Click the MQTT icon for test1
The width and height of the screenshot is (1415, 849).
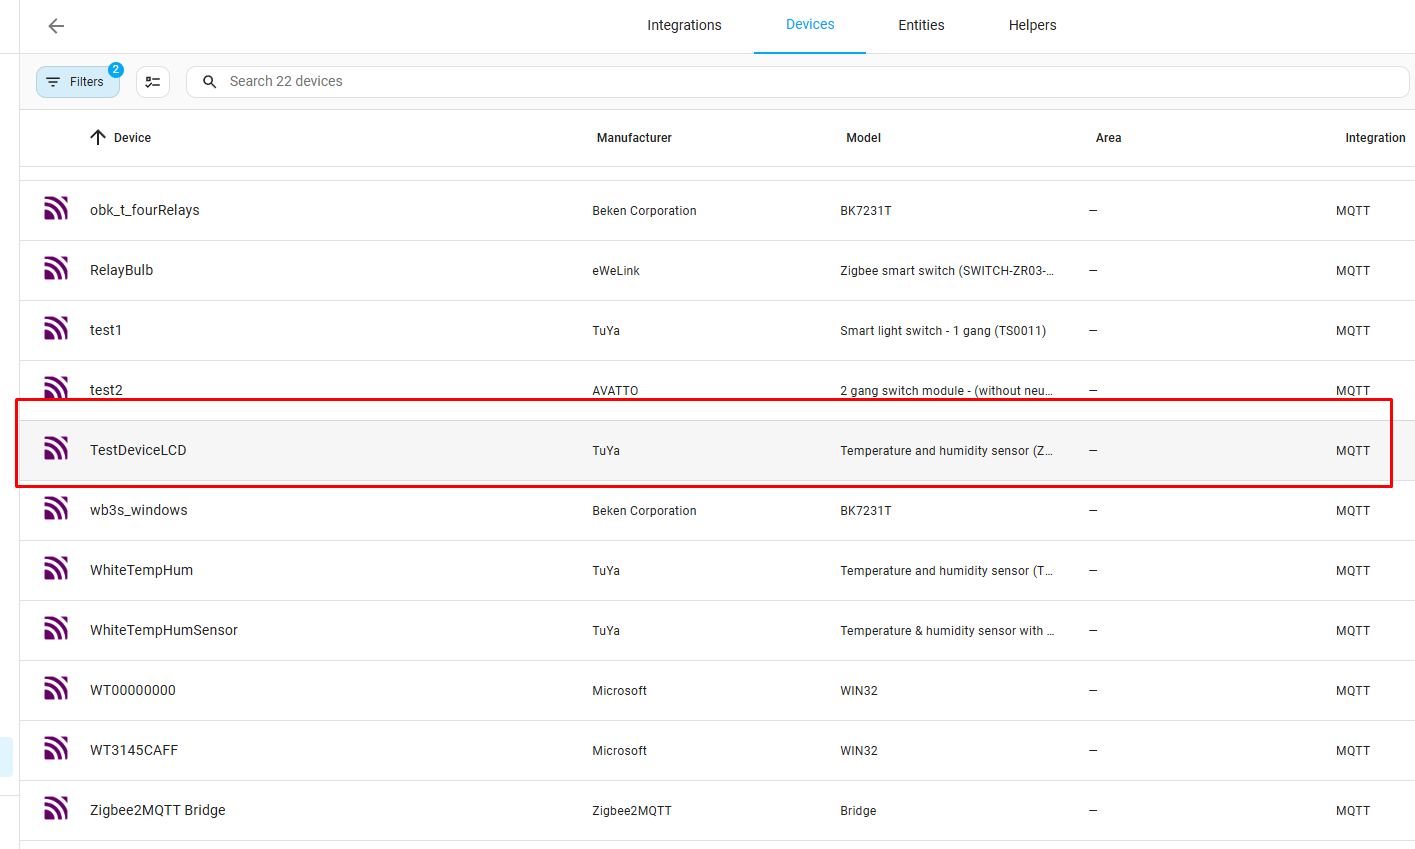56,328
